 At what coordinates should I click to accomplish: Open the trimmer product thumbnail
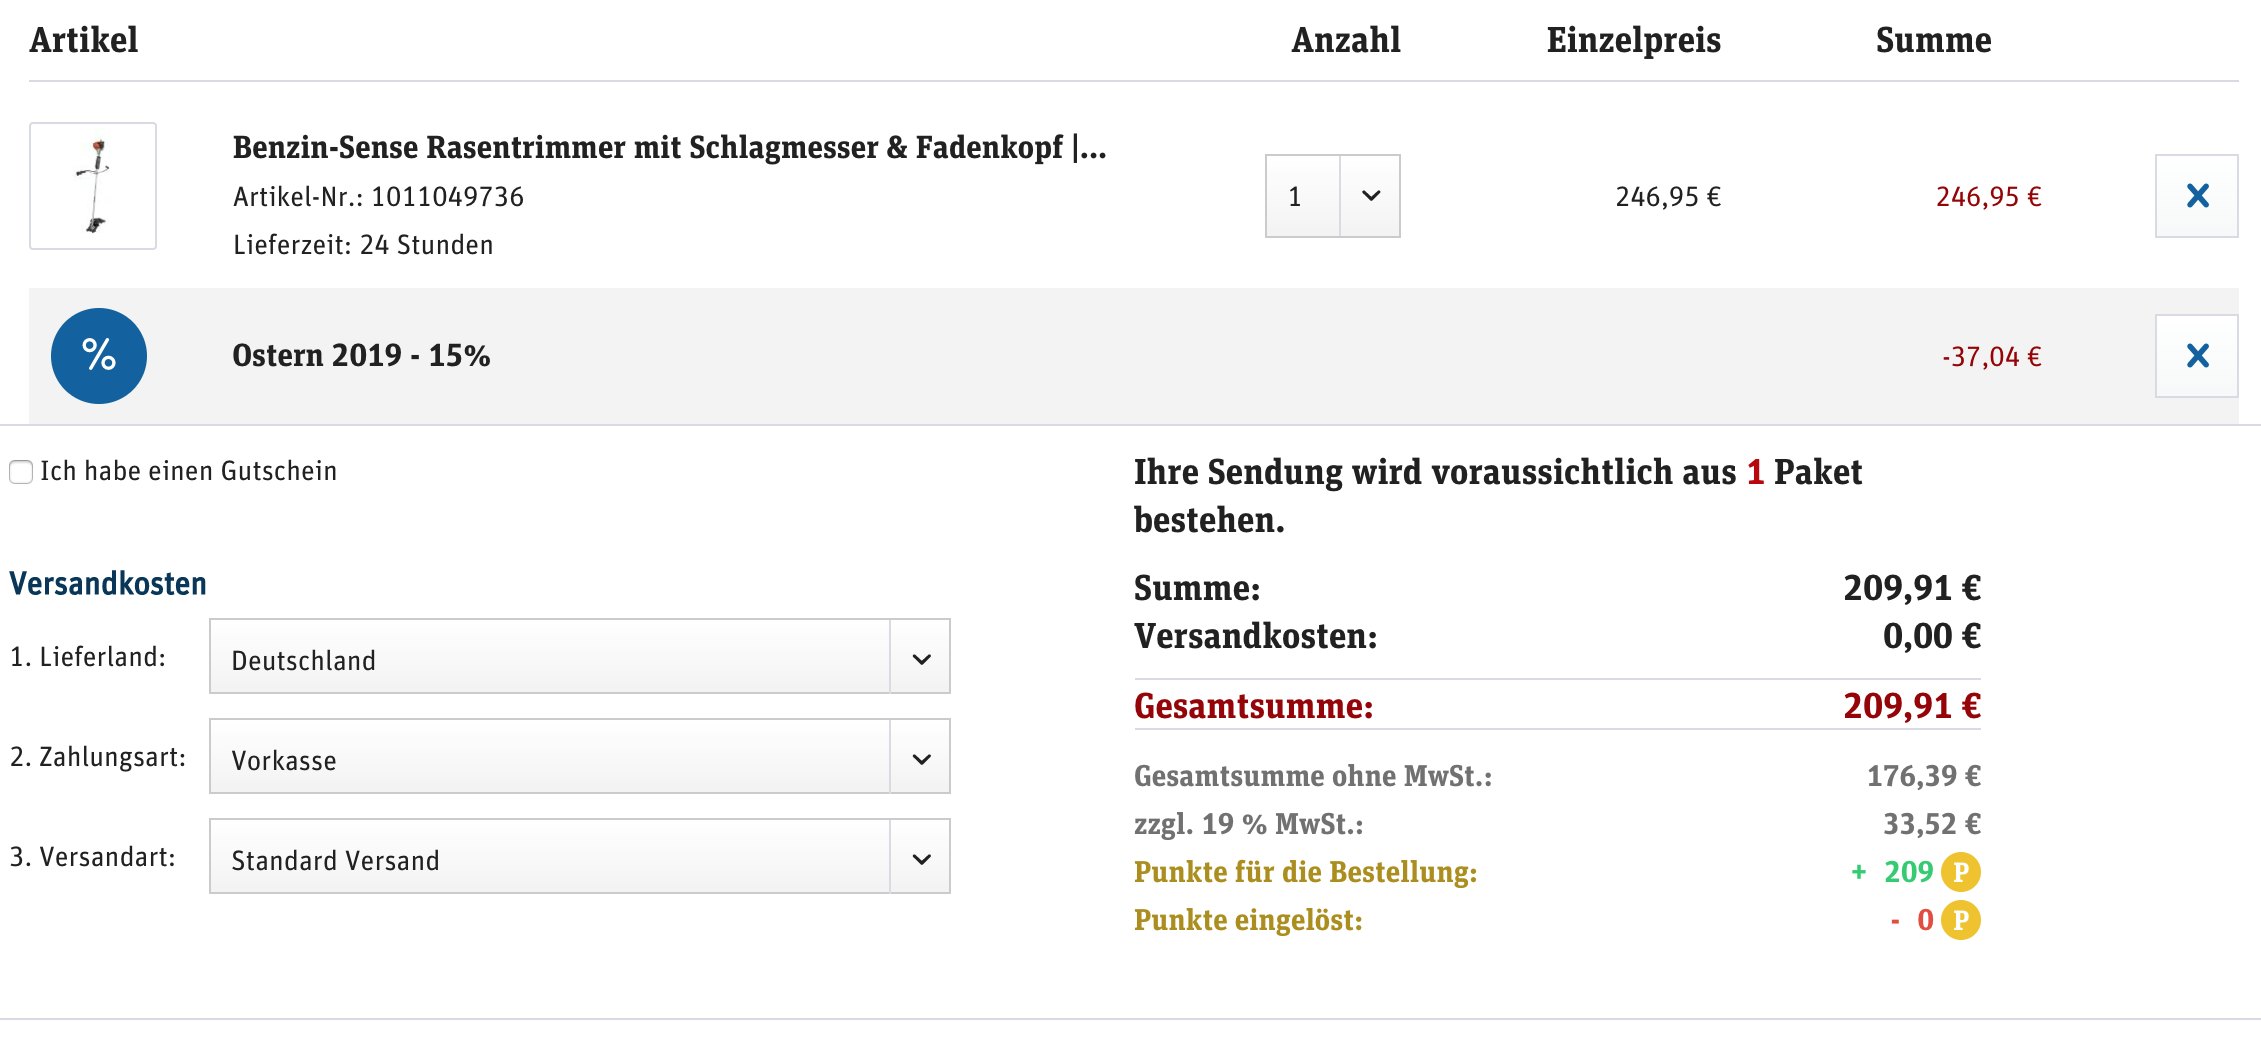(x=93, y=186)
